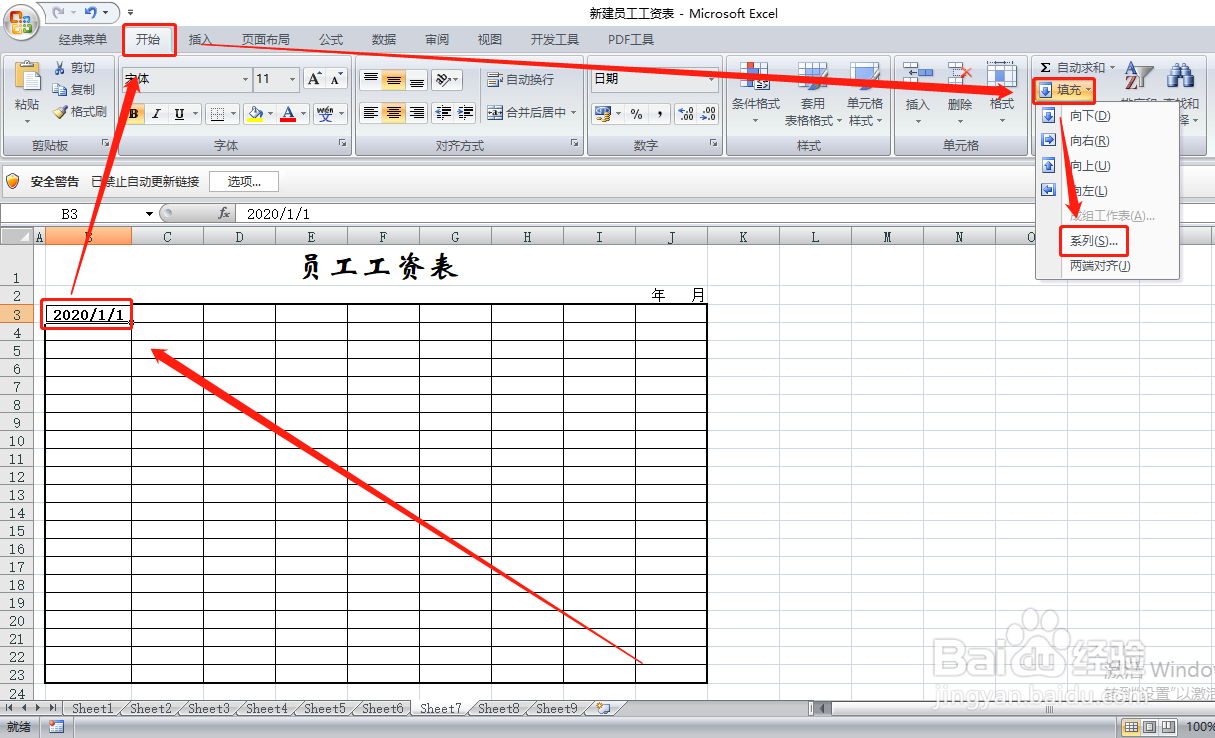Increase indent icon
This screenshot has height=738, width=1215.
point(465,113)
